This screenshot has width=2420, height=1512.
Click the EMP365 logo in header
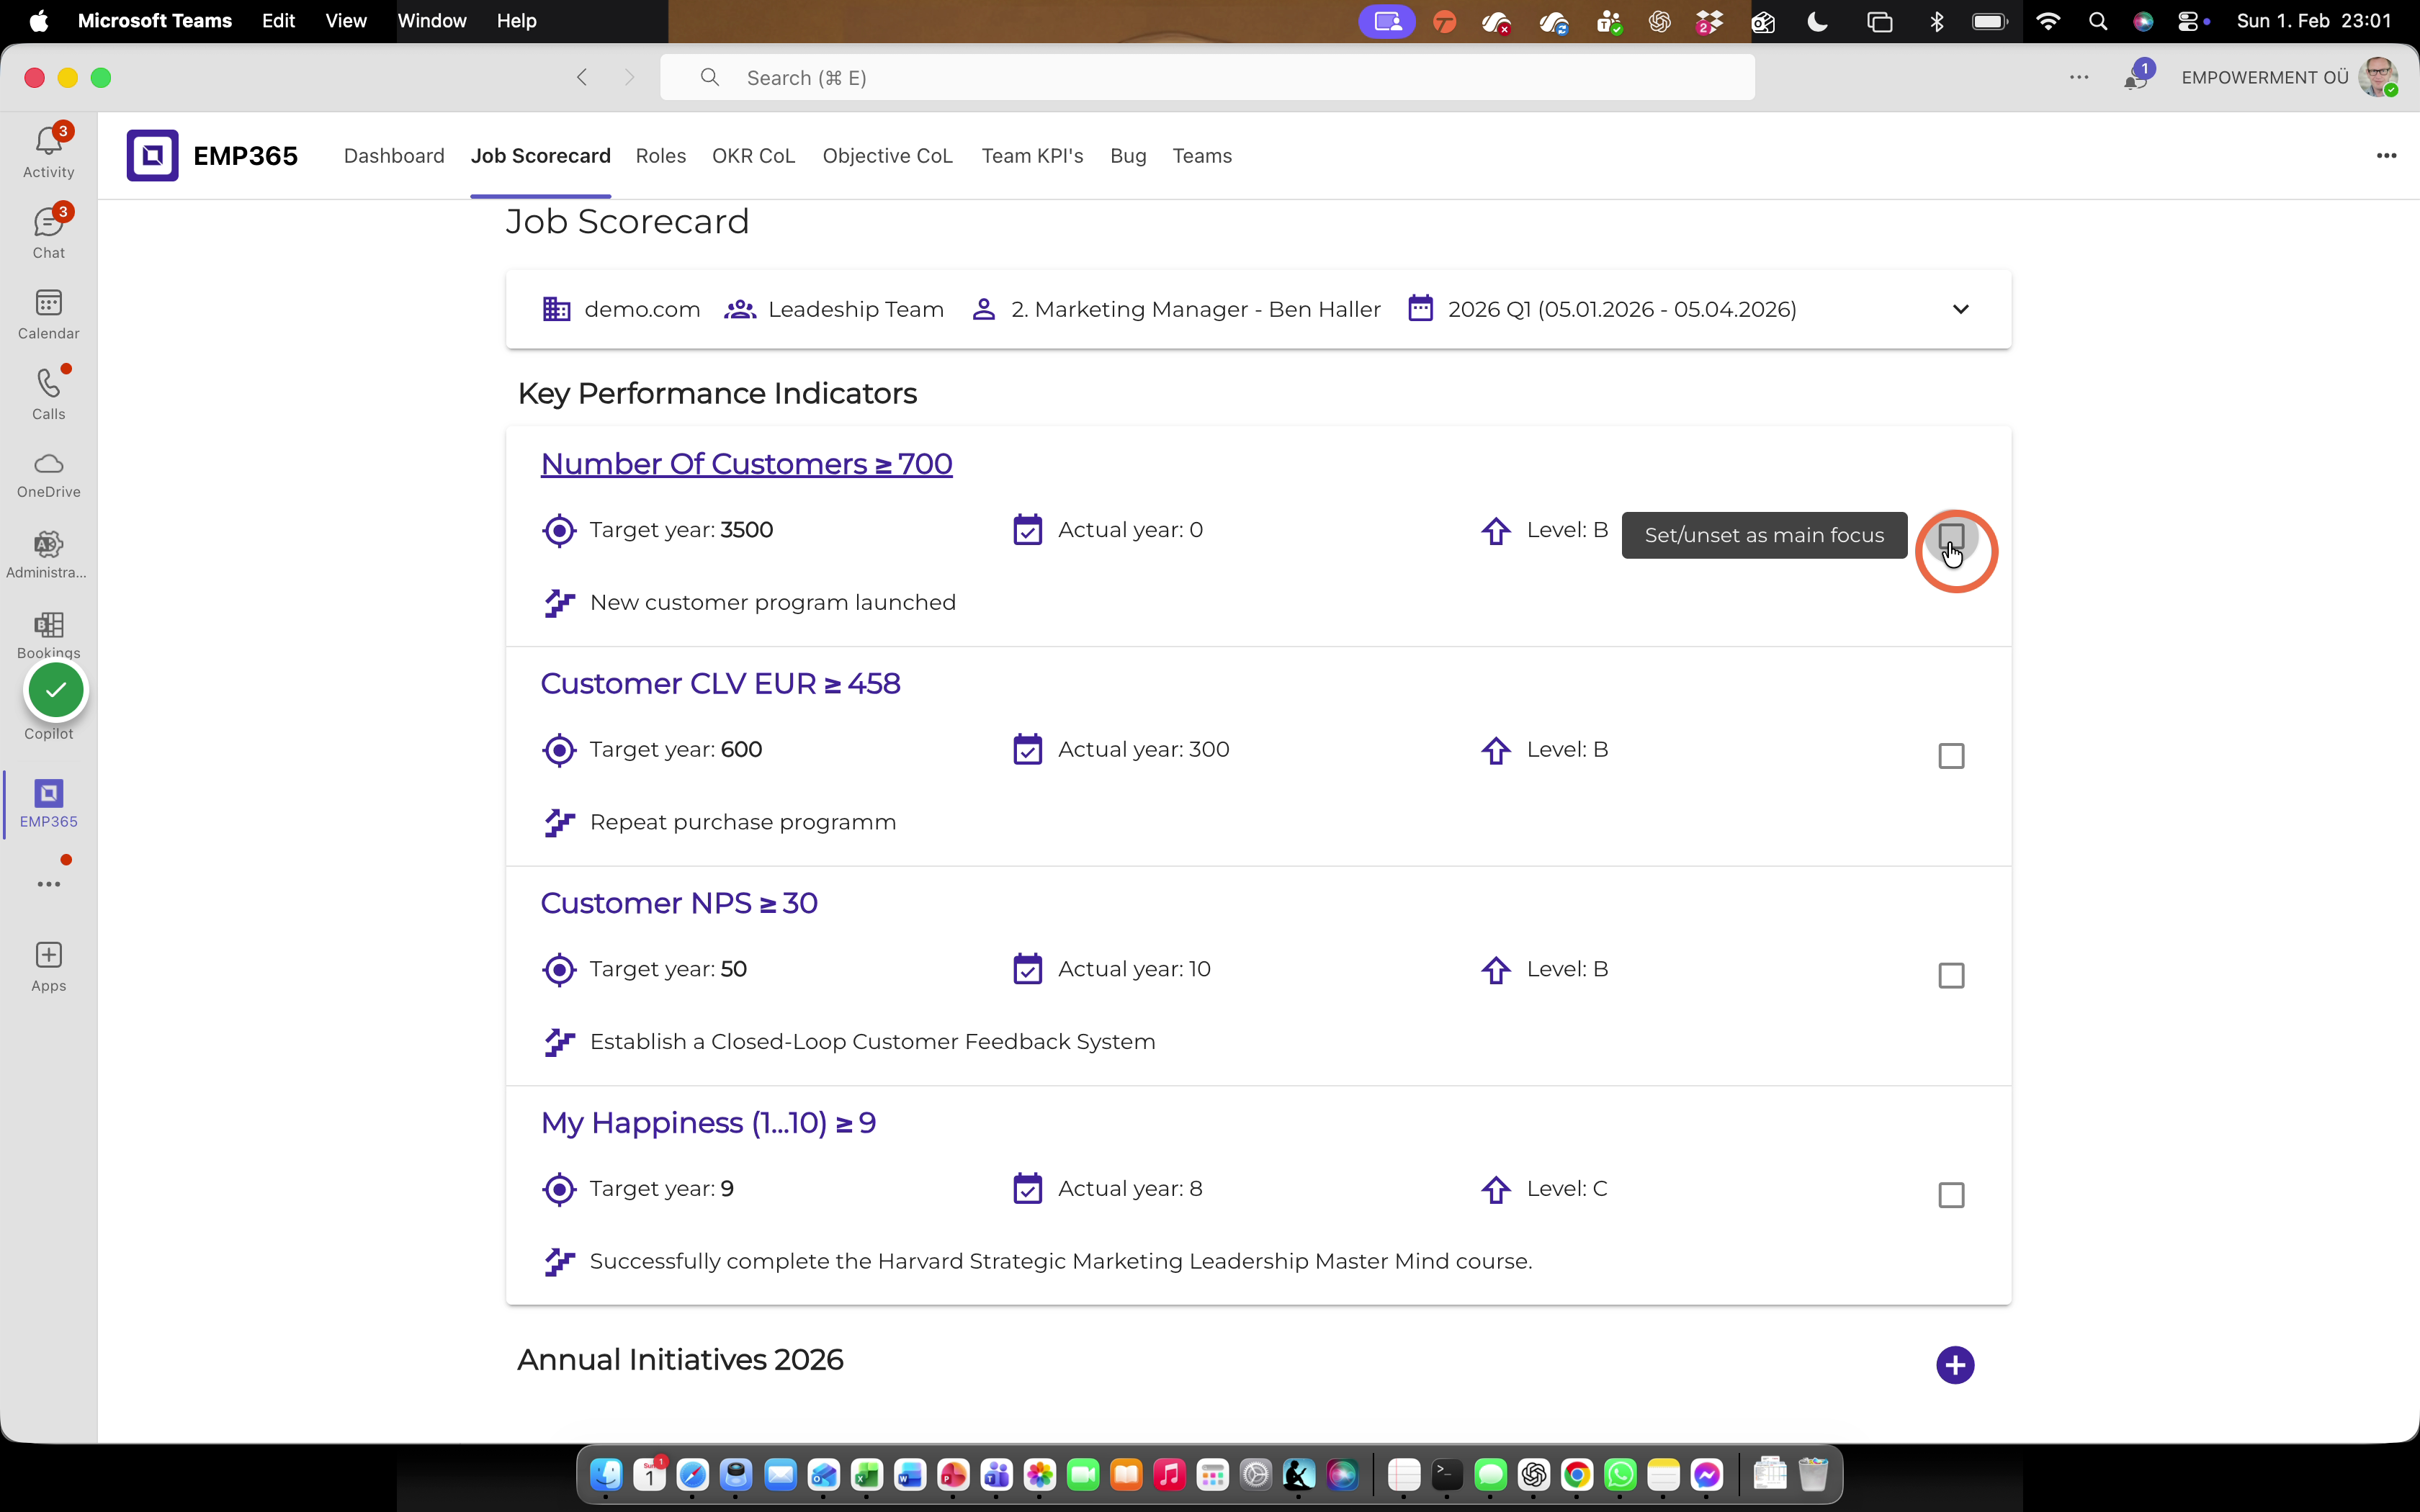click(152, 155)
